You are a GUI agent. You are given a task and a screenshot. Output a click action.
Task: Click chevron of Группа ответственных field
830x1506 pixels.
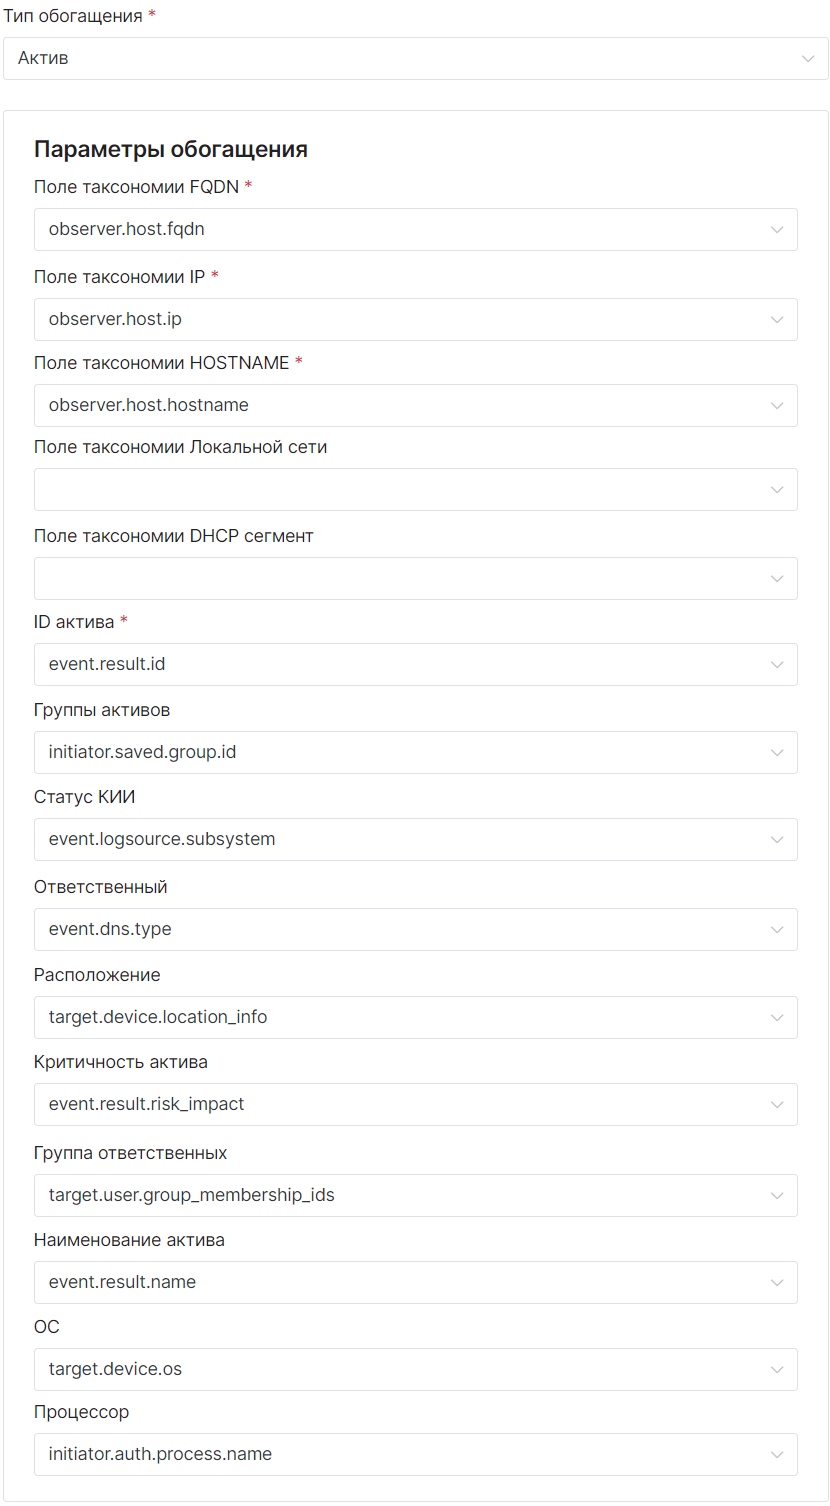777,1196
